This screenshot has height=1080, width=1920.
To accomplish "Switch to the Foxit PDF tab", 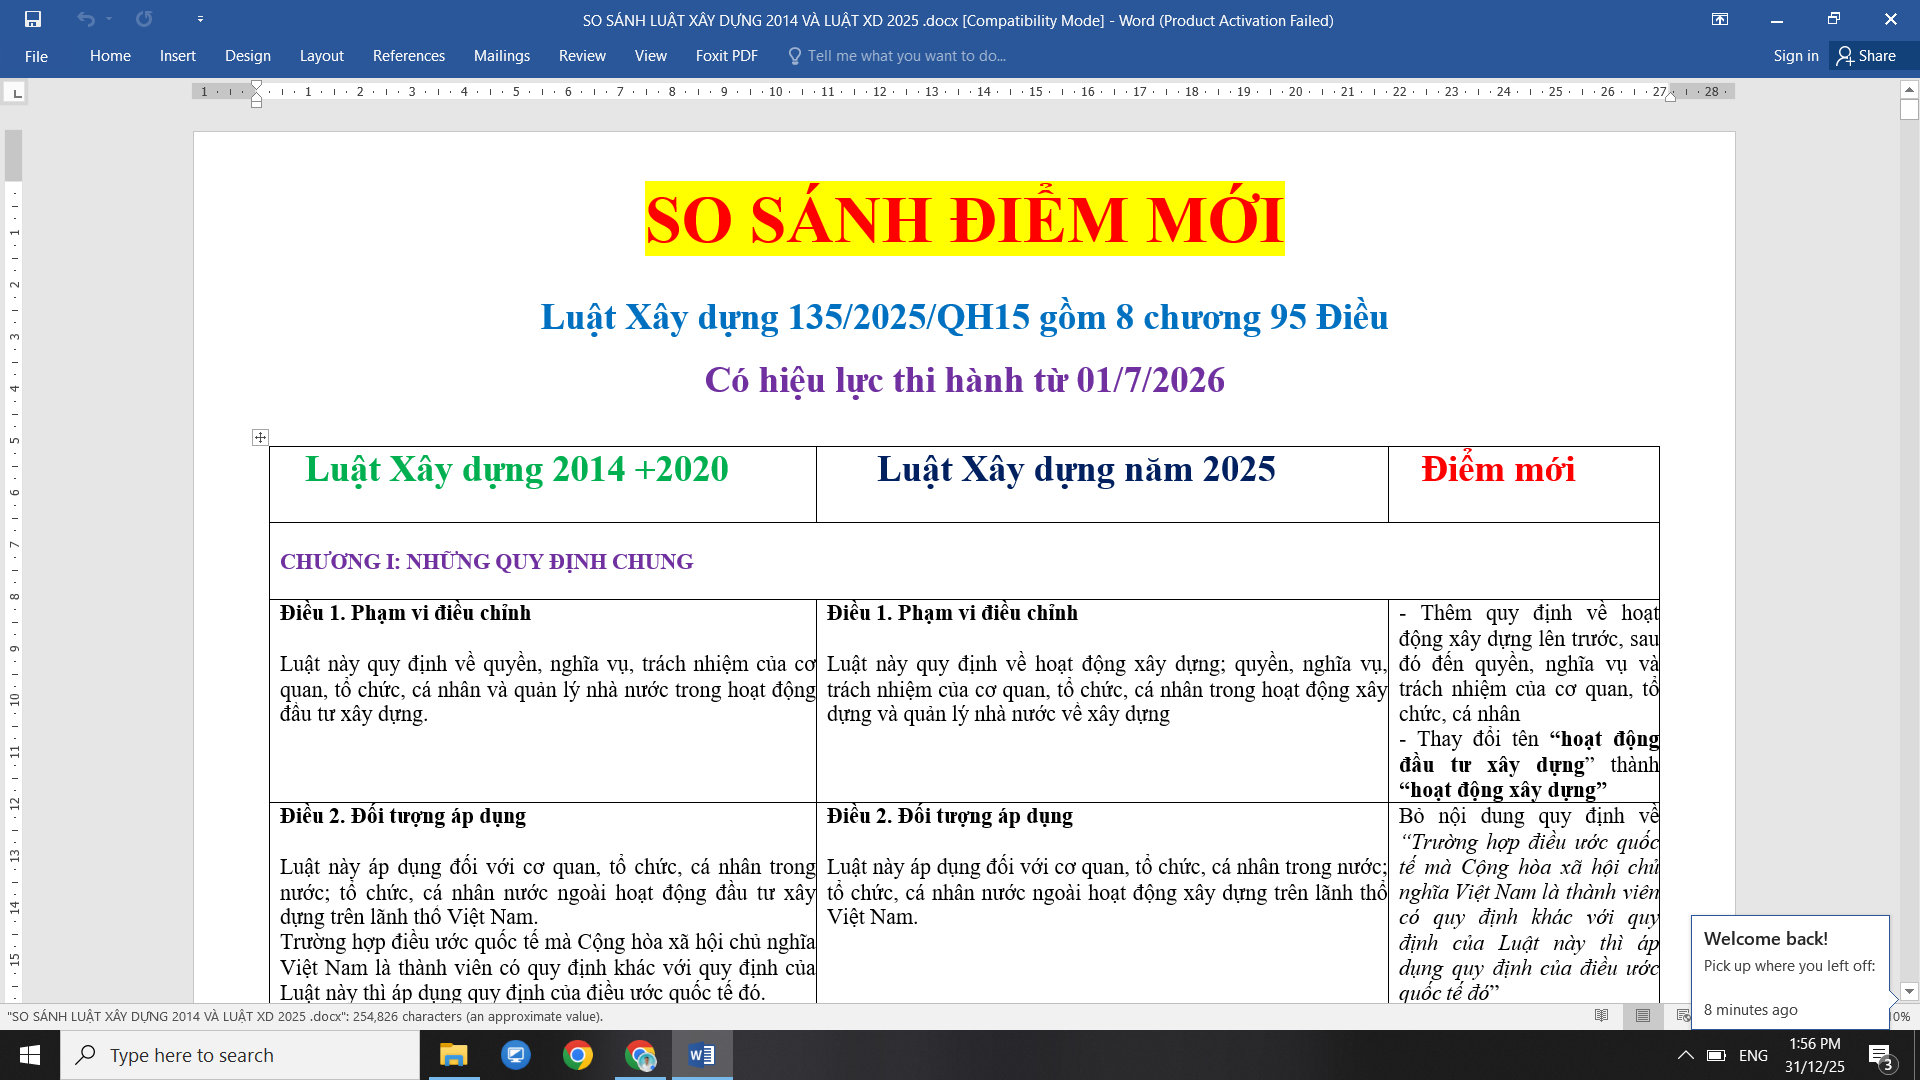I will (x=727, y=56).
